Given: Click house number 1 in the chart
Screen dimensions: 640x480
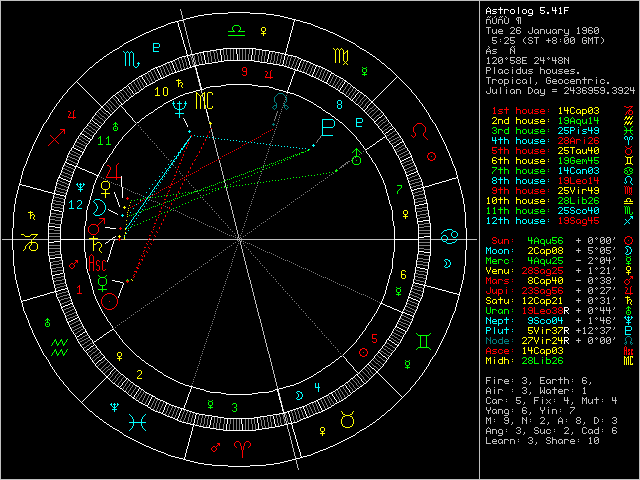Looking at the screenshot, I should (79, 290).
